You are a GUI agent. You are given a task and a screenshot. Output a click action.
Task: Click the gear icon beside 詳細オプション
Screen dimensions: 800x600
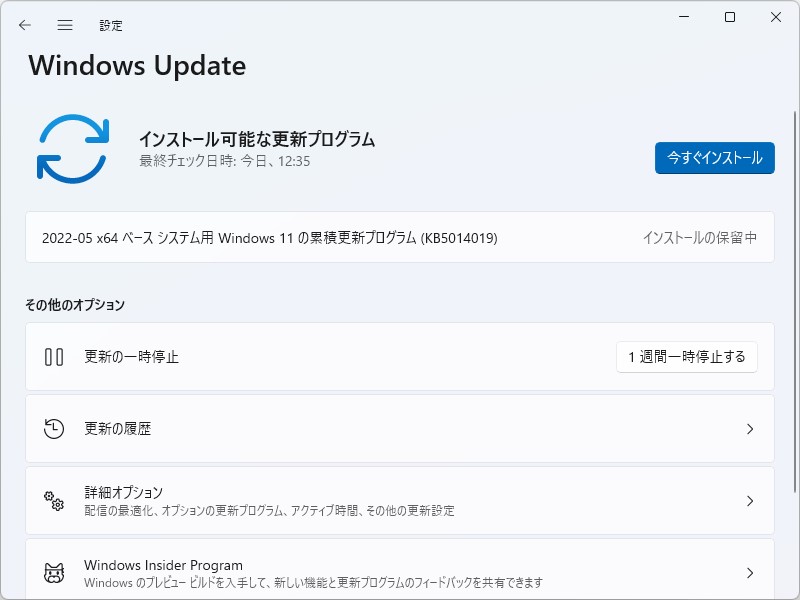click(x=54, y=500)
